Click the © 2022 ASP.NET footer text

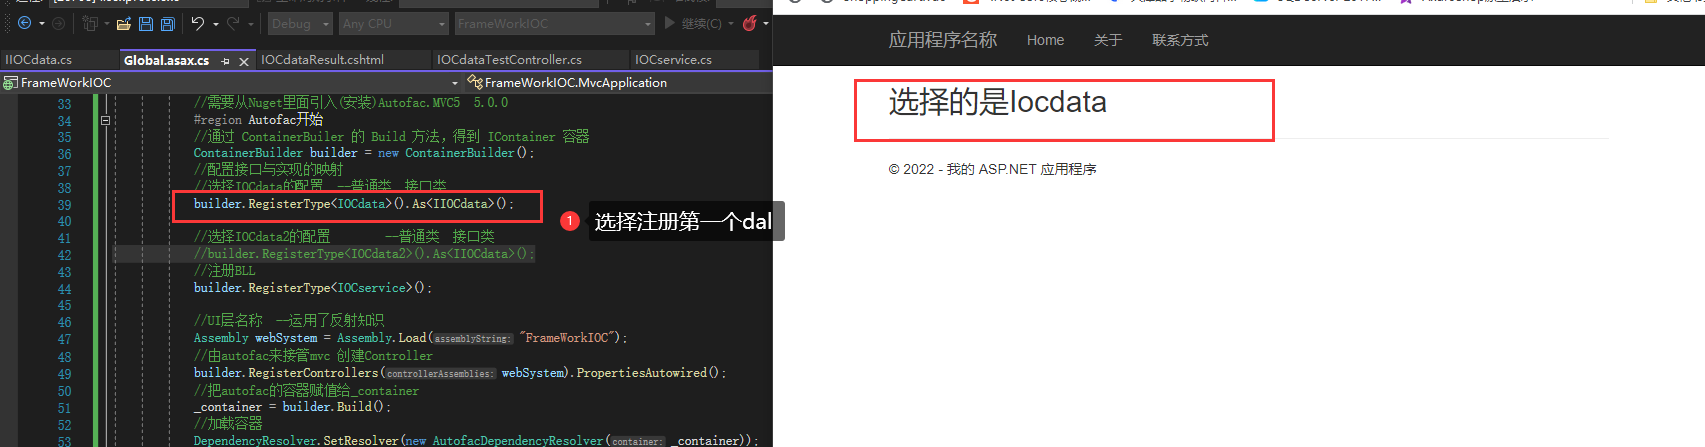point(993,169)
